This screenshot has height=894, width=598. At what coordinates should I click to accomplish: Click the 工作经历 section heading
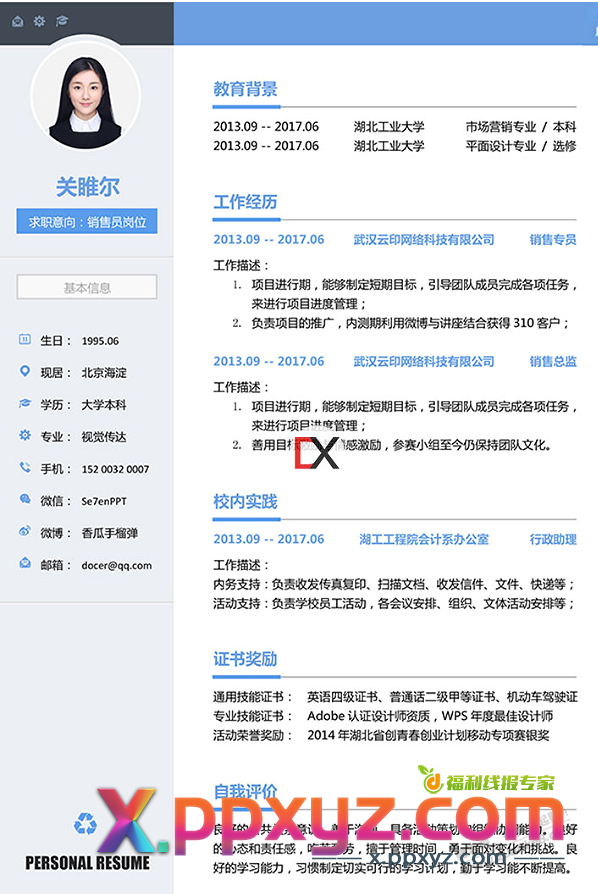tap(245, 202)
